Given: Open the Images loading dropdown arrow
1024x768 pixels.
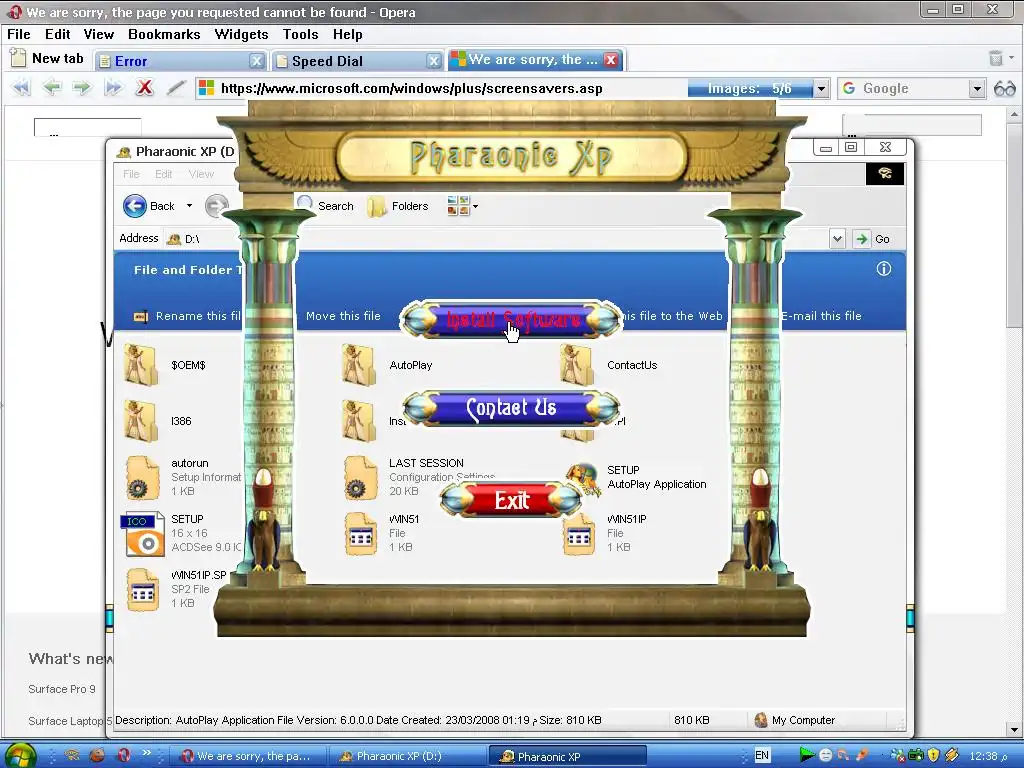Looking at the screenshot, I should click(x=822, y=88).
